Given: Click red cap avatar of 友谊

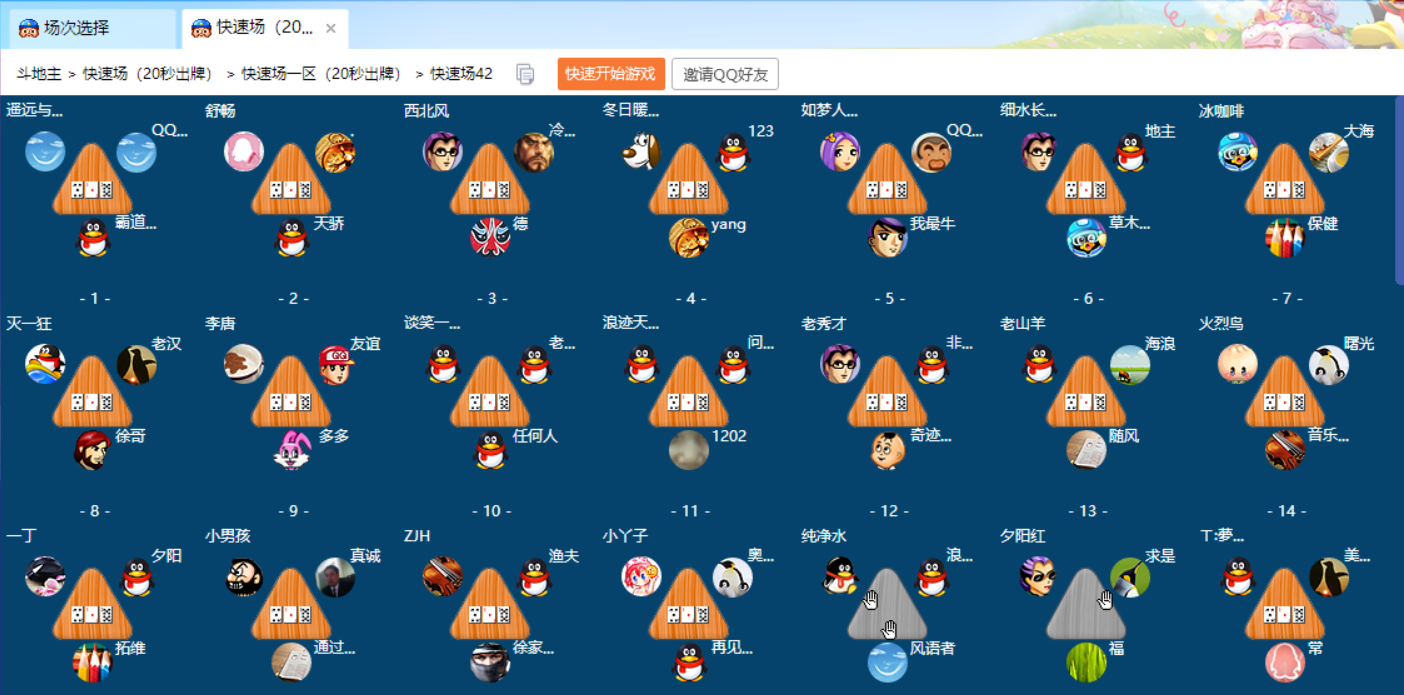Looking at the screenshot, I should pos(336,364).
